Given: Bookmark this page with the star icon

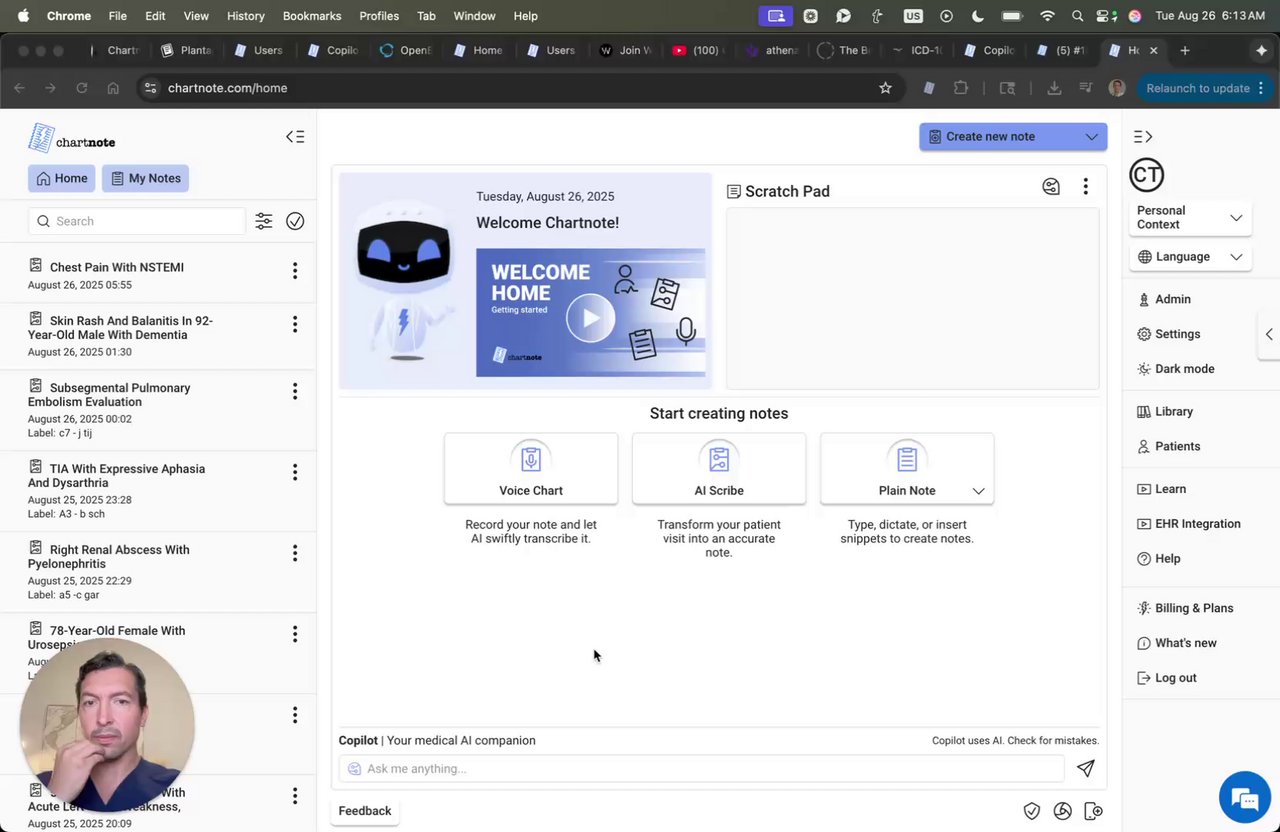Looking at the screenshot, I should point(885,88).
